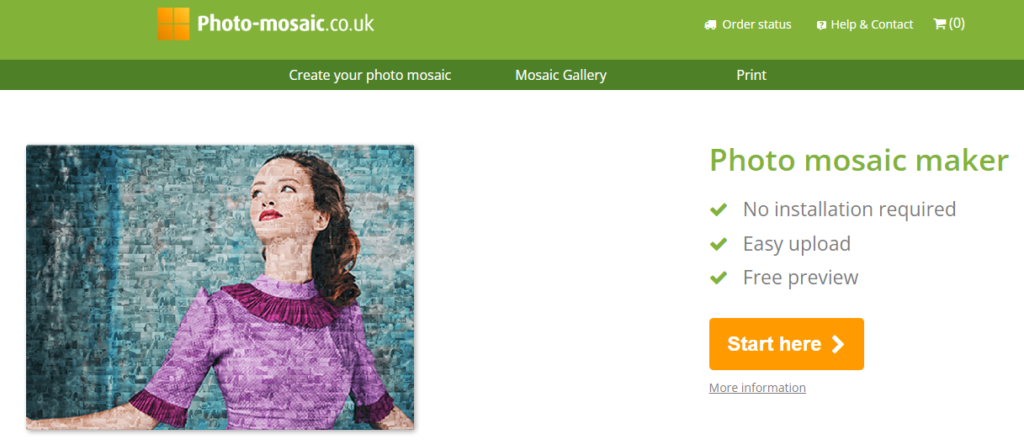Click the checkmark beside Free preview
The height and width of the screenshot is (445, 1024).
pyautogui.click(x=718, y=278)
